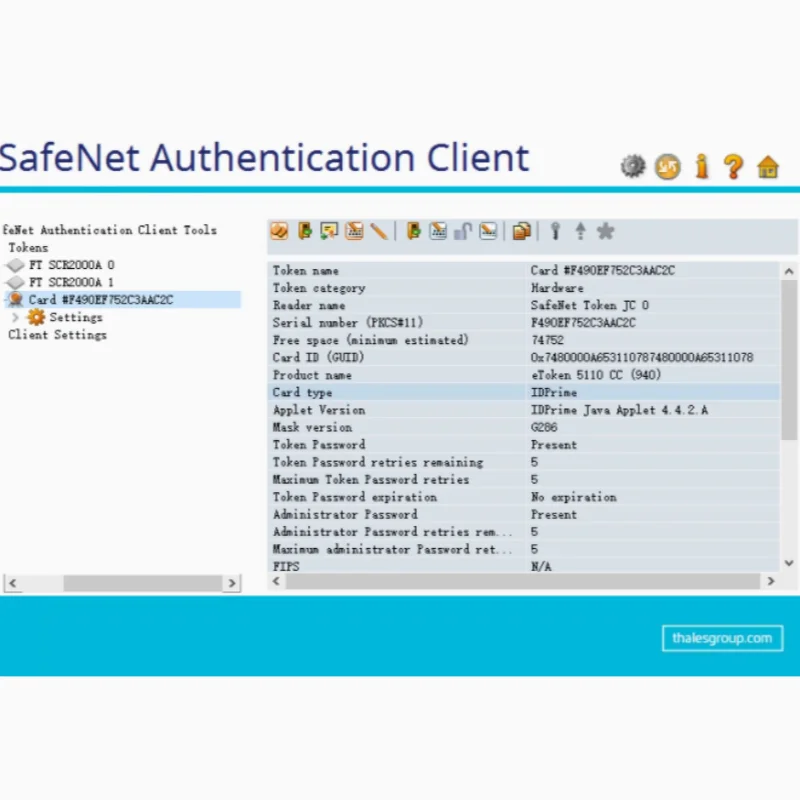Click the value eToken 5110 CC (940)
This screenshot has height=800, width=800.
595,375
